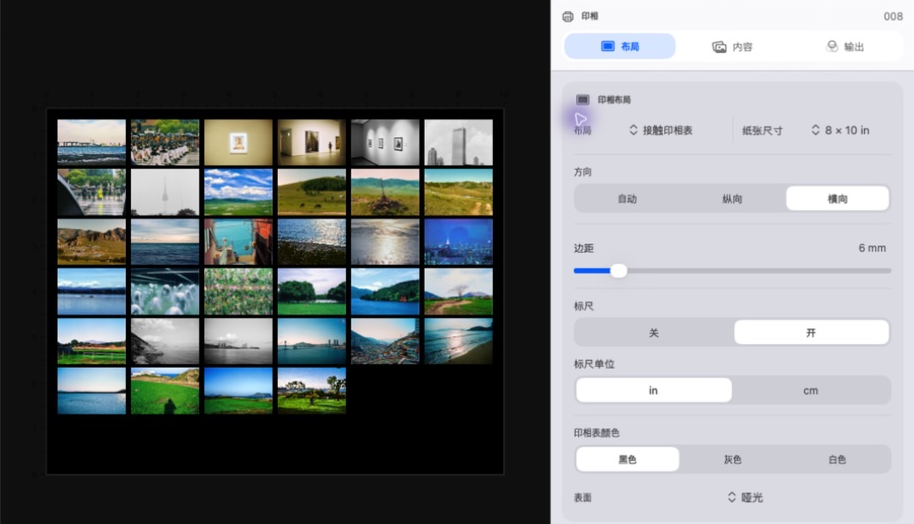Select the white flowers closeup thumbnail
This screenshot has height=524, width=914.
(165, 291)
